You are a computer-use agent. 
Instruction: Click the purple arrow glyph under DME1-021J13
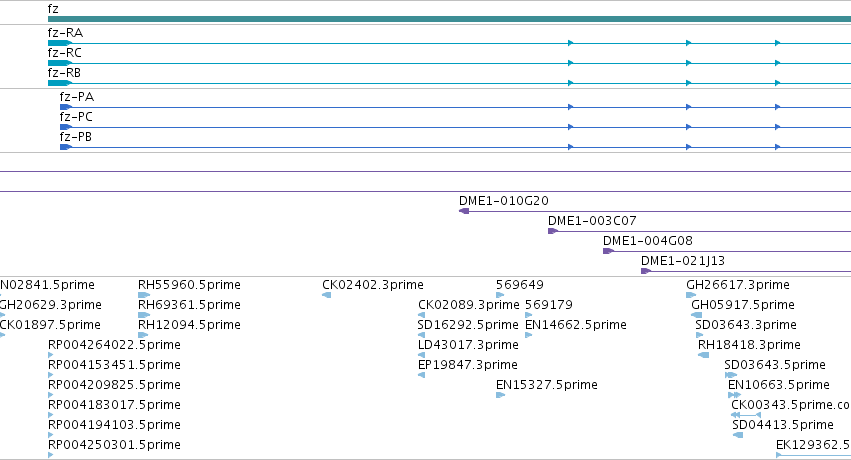(x=646, y=271)
